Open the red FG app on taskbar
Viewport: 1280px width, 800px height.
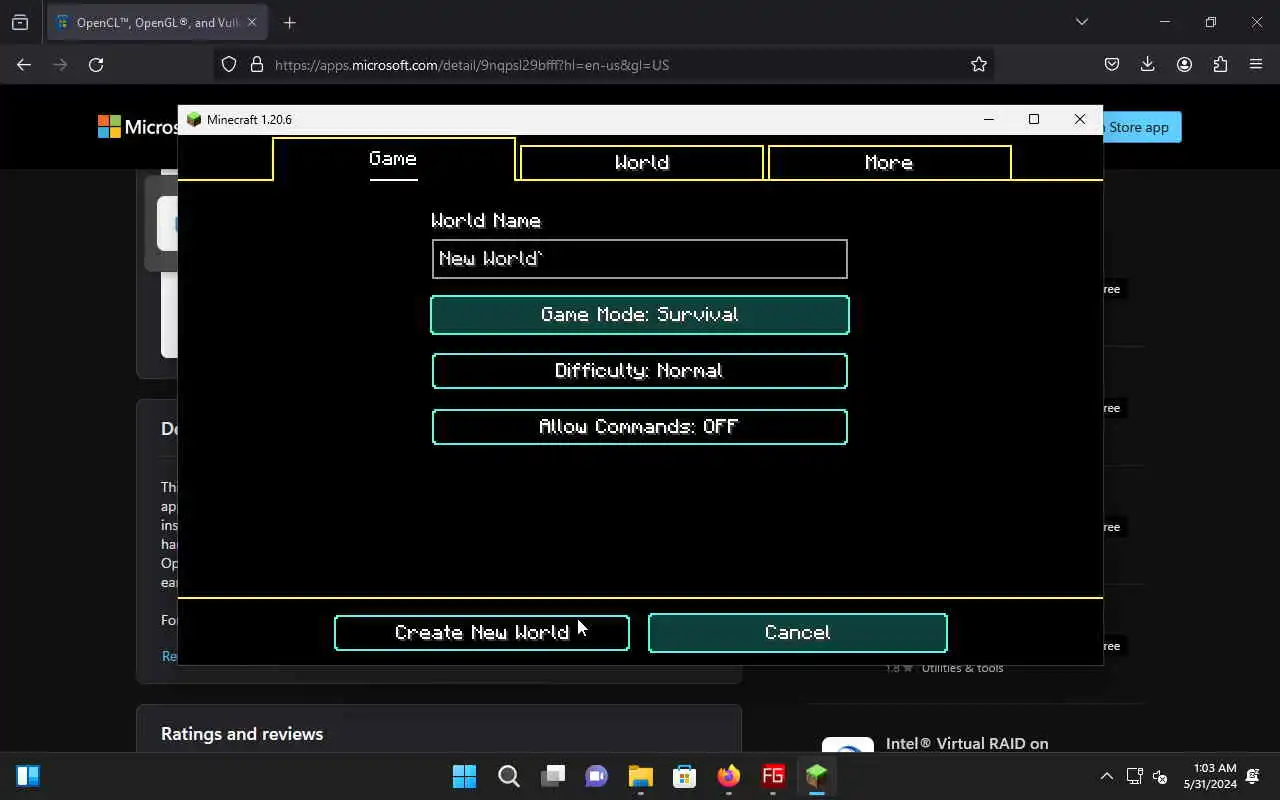coord(773,776)
